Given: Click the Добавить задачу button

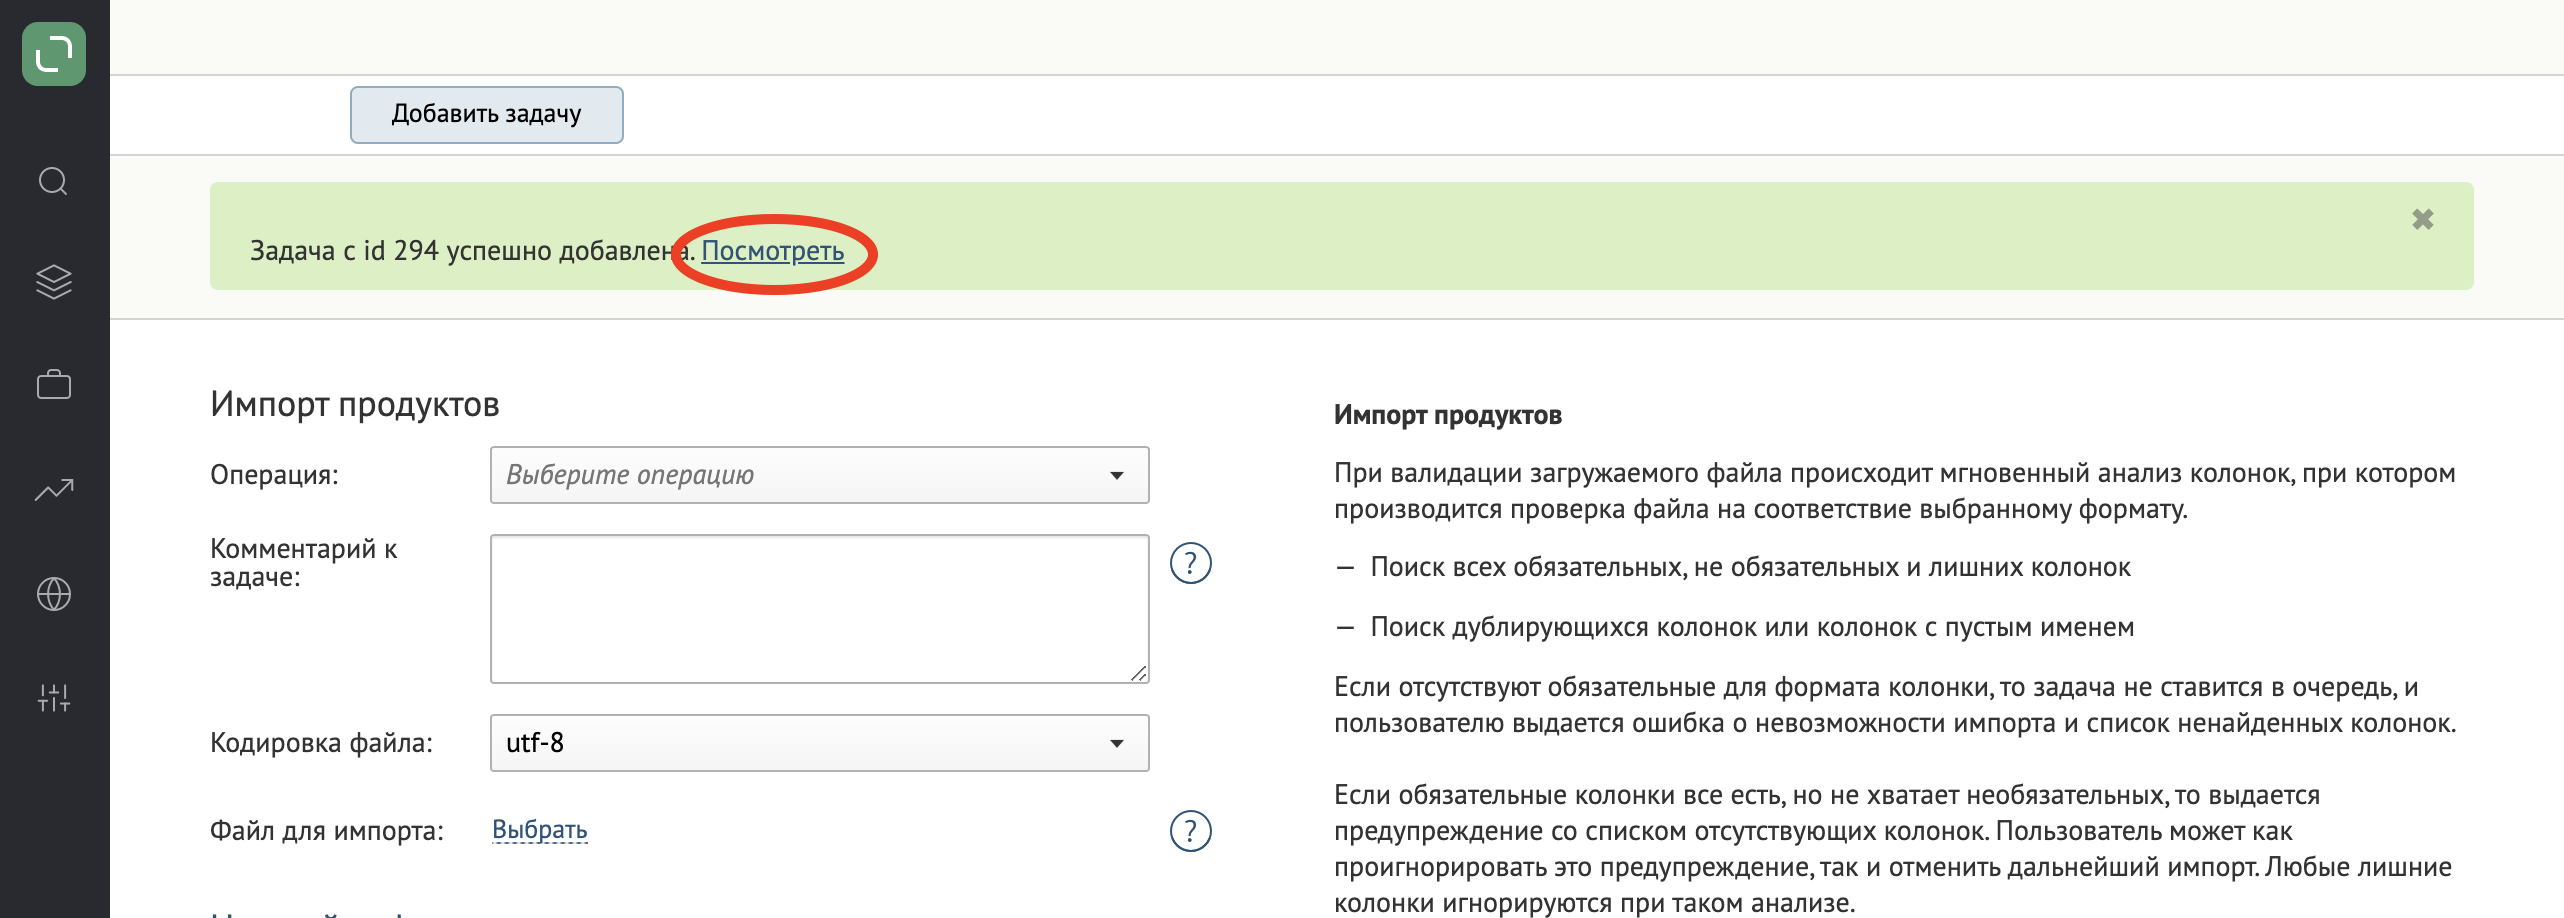Looking at the screenshot, I should (x=486, y=114).
